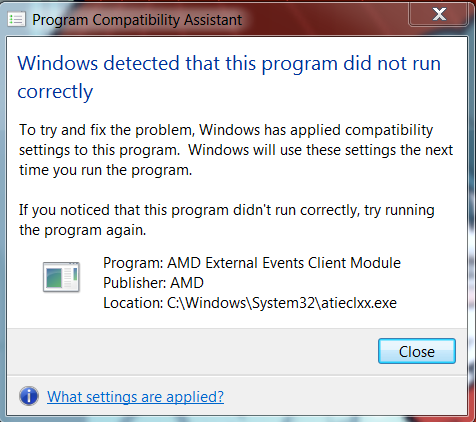Click the Program Compatibility Assistant title bar icon
Image resolution: width=476 pixels, height=422 pixels.
click(x=16, y=19)
